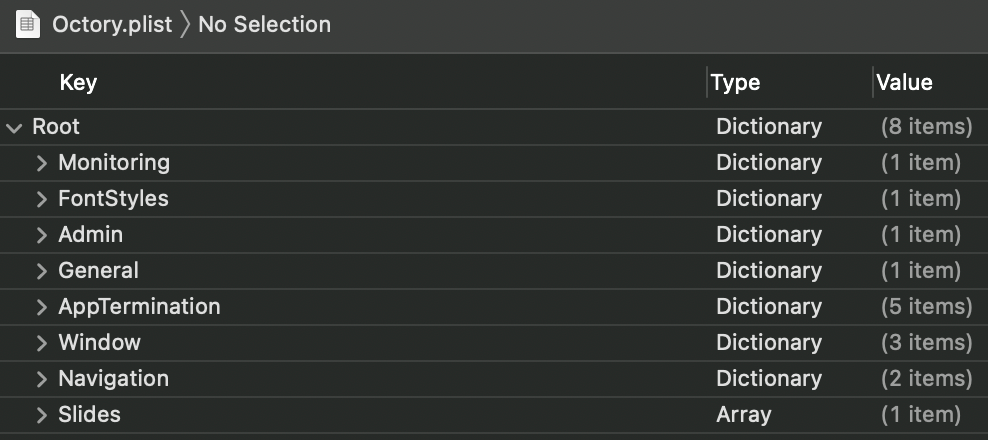Click the (3 items) value for Window
Viewport: 988px width, 440px height.
point(925,342)
